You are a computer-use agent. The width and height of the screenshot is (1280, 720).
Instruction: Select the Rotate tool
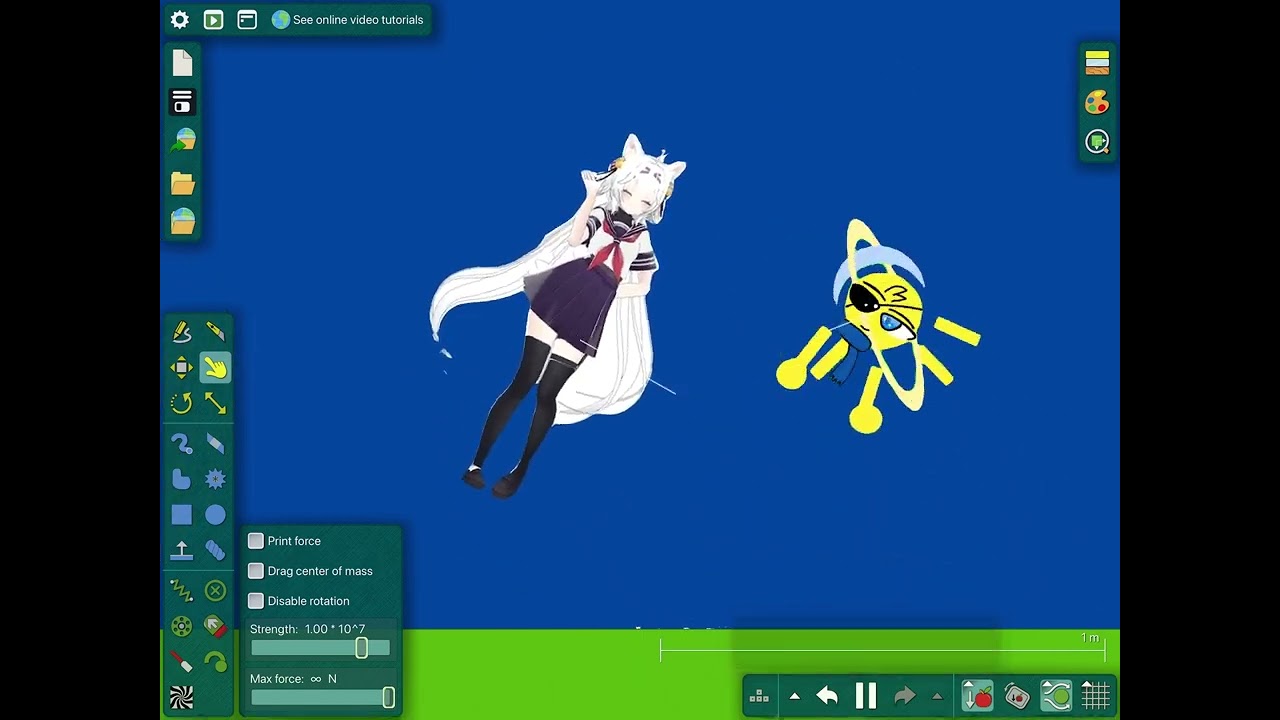click(181, 403)
